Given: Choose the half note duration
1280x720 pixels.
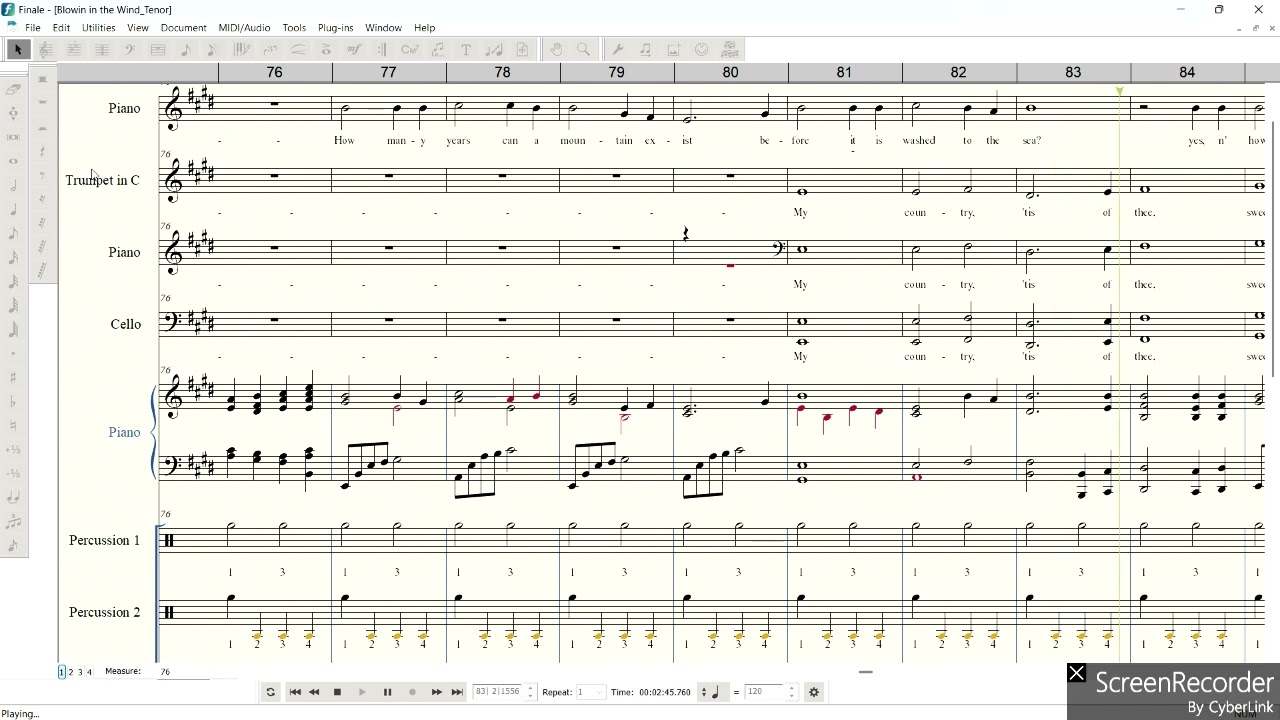Looking at the screenshot, I should click(x=14, y=184).
